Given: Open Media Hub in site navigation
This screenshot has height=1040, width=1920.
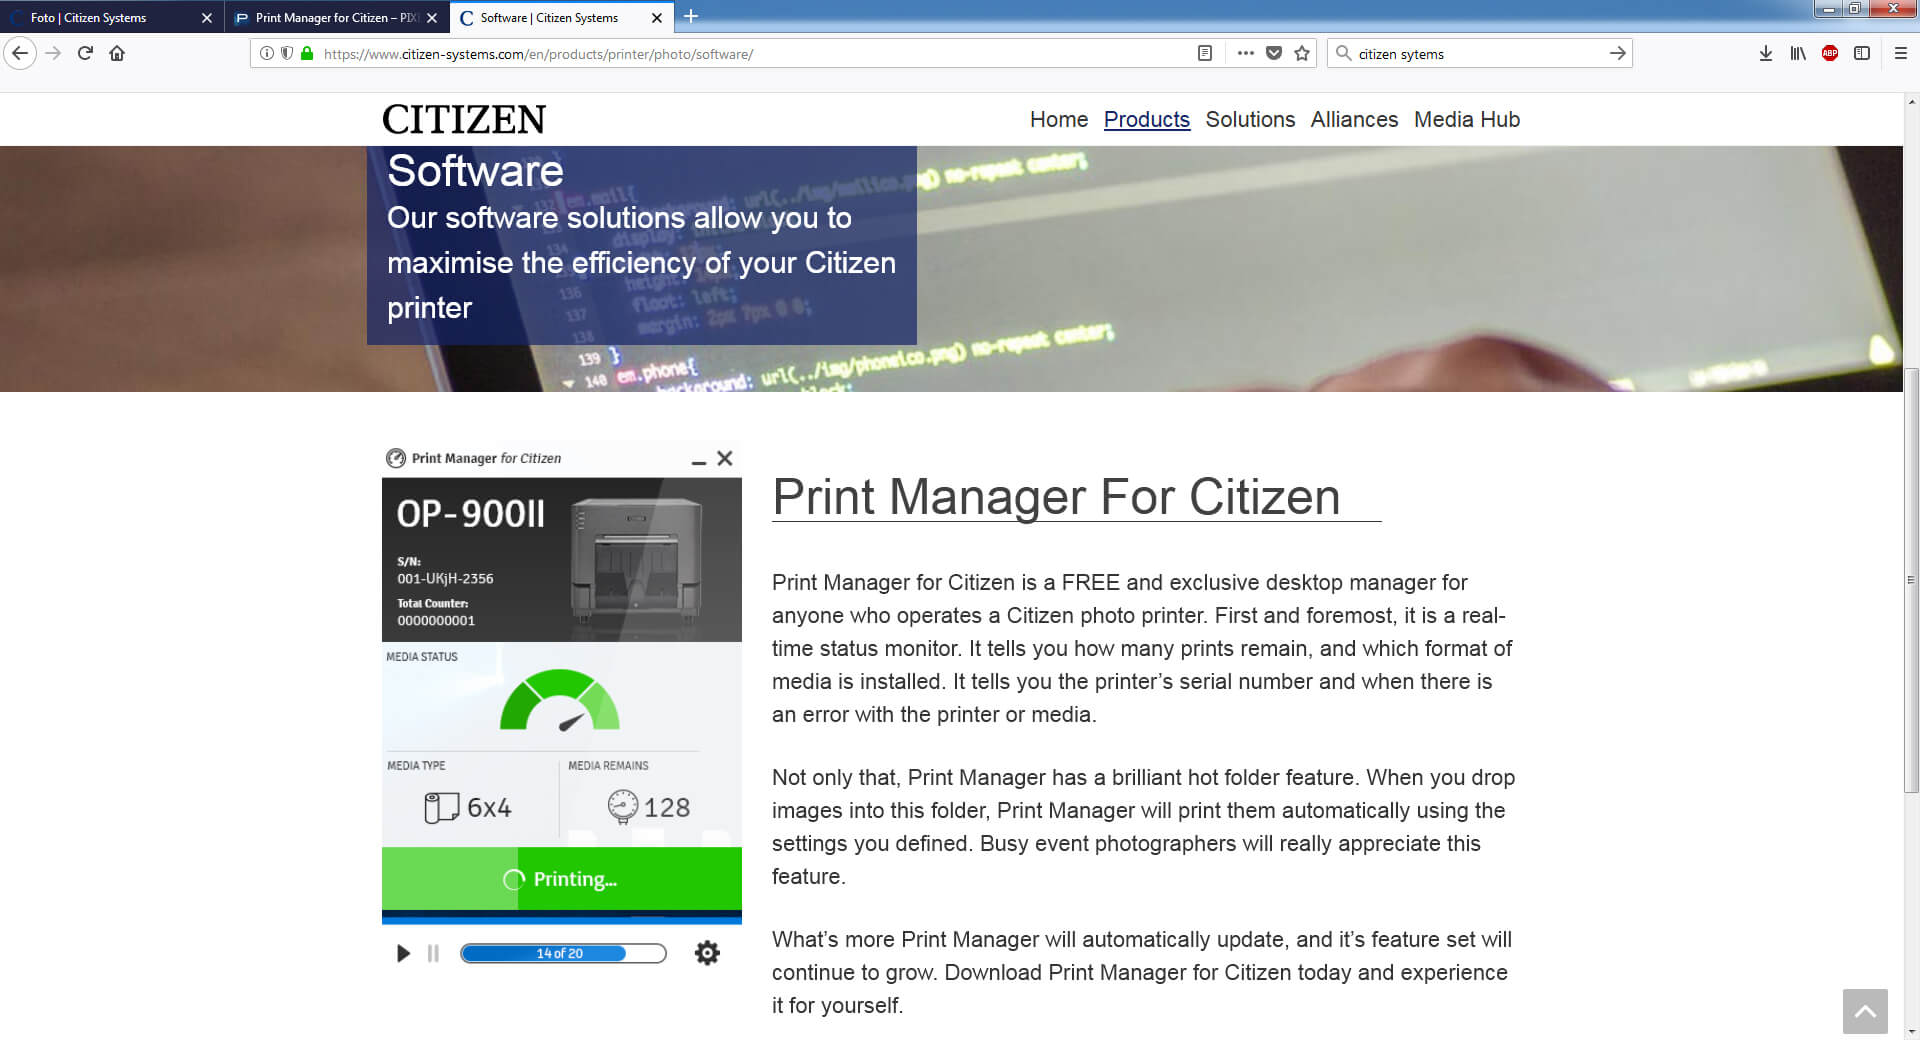Looking at the screenshot, I should pos(1467,119).
